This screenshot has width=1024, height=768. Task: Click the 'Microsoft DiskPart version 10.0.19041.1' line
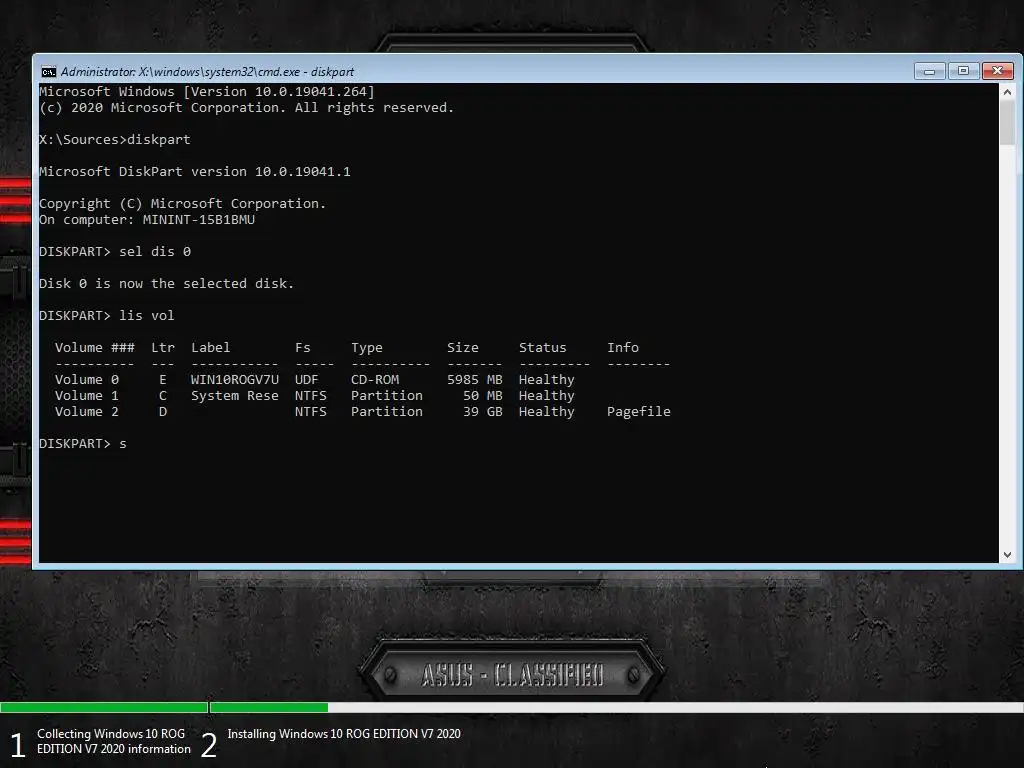pos(195,171)
